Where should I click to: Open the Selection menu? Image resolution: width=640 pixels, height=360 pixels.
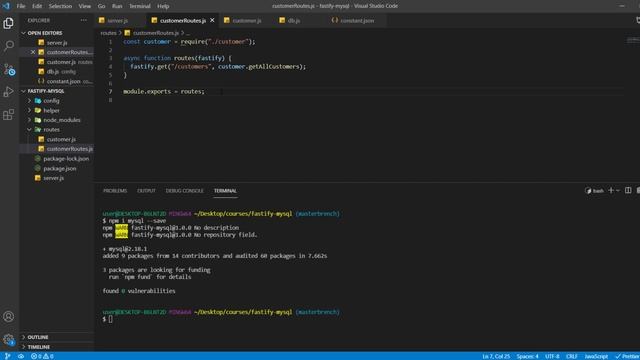(x=60, y=6)
